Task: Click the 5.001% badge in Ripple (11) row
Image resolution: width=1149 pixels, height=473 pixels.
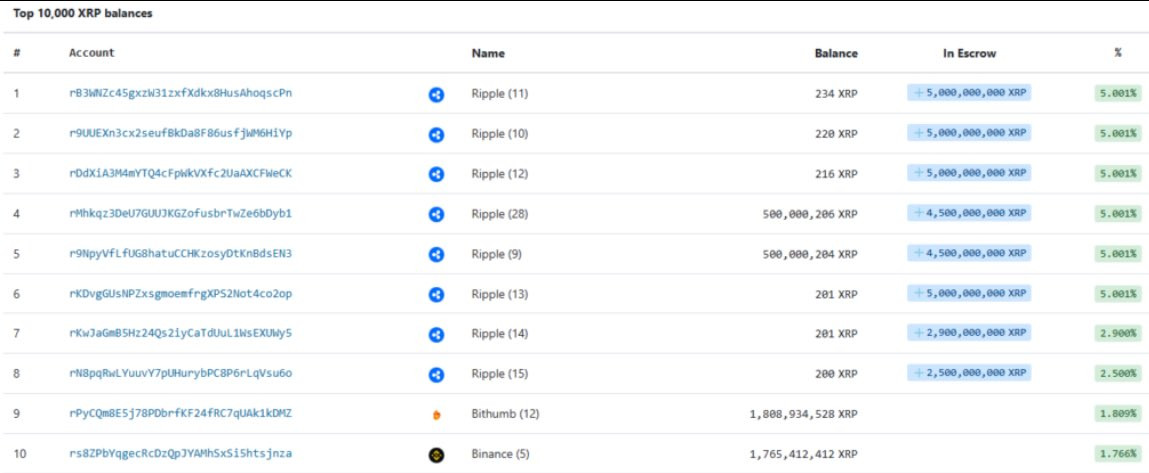Action: 1117,93
